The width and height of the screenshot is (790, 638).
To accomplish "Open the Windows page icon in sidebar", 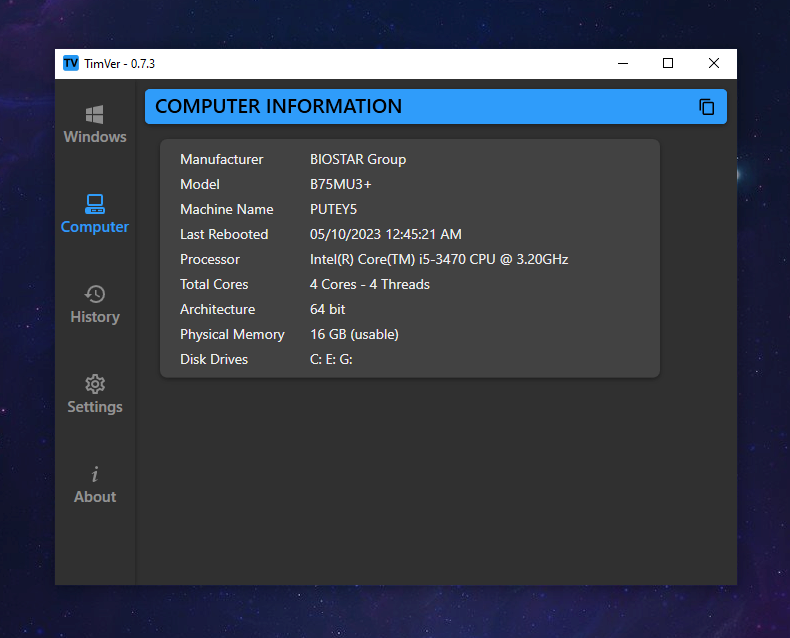I will [x=95, y=114].
